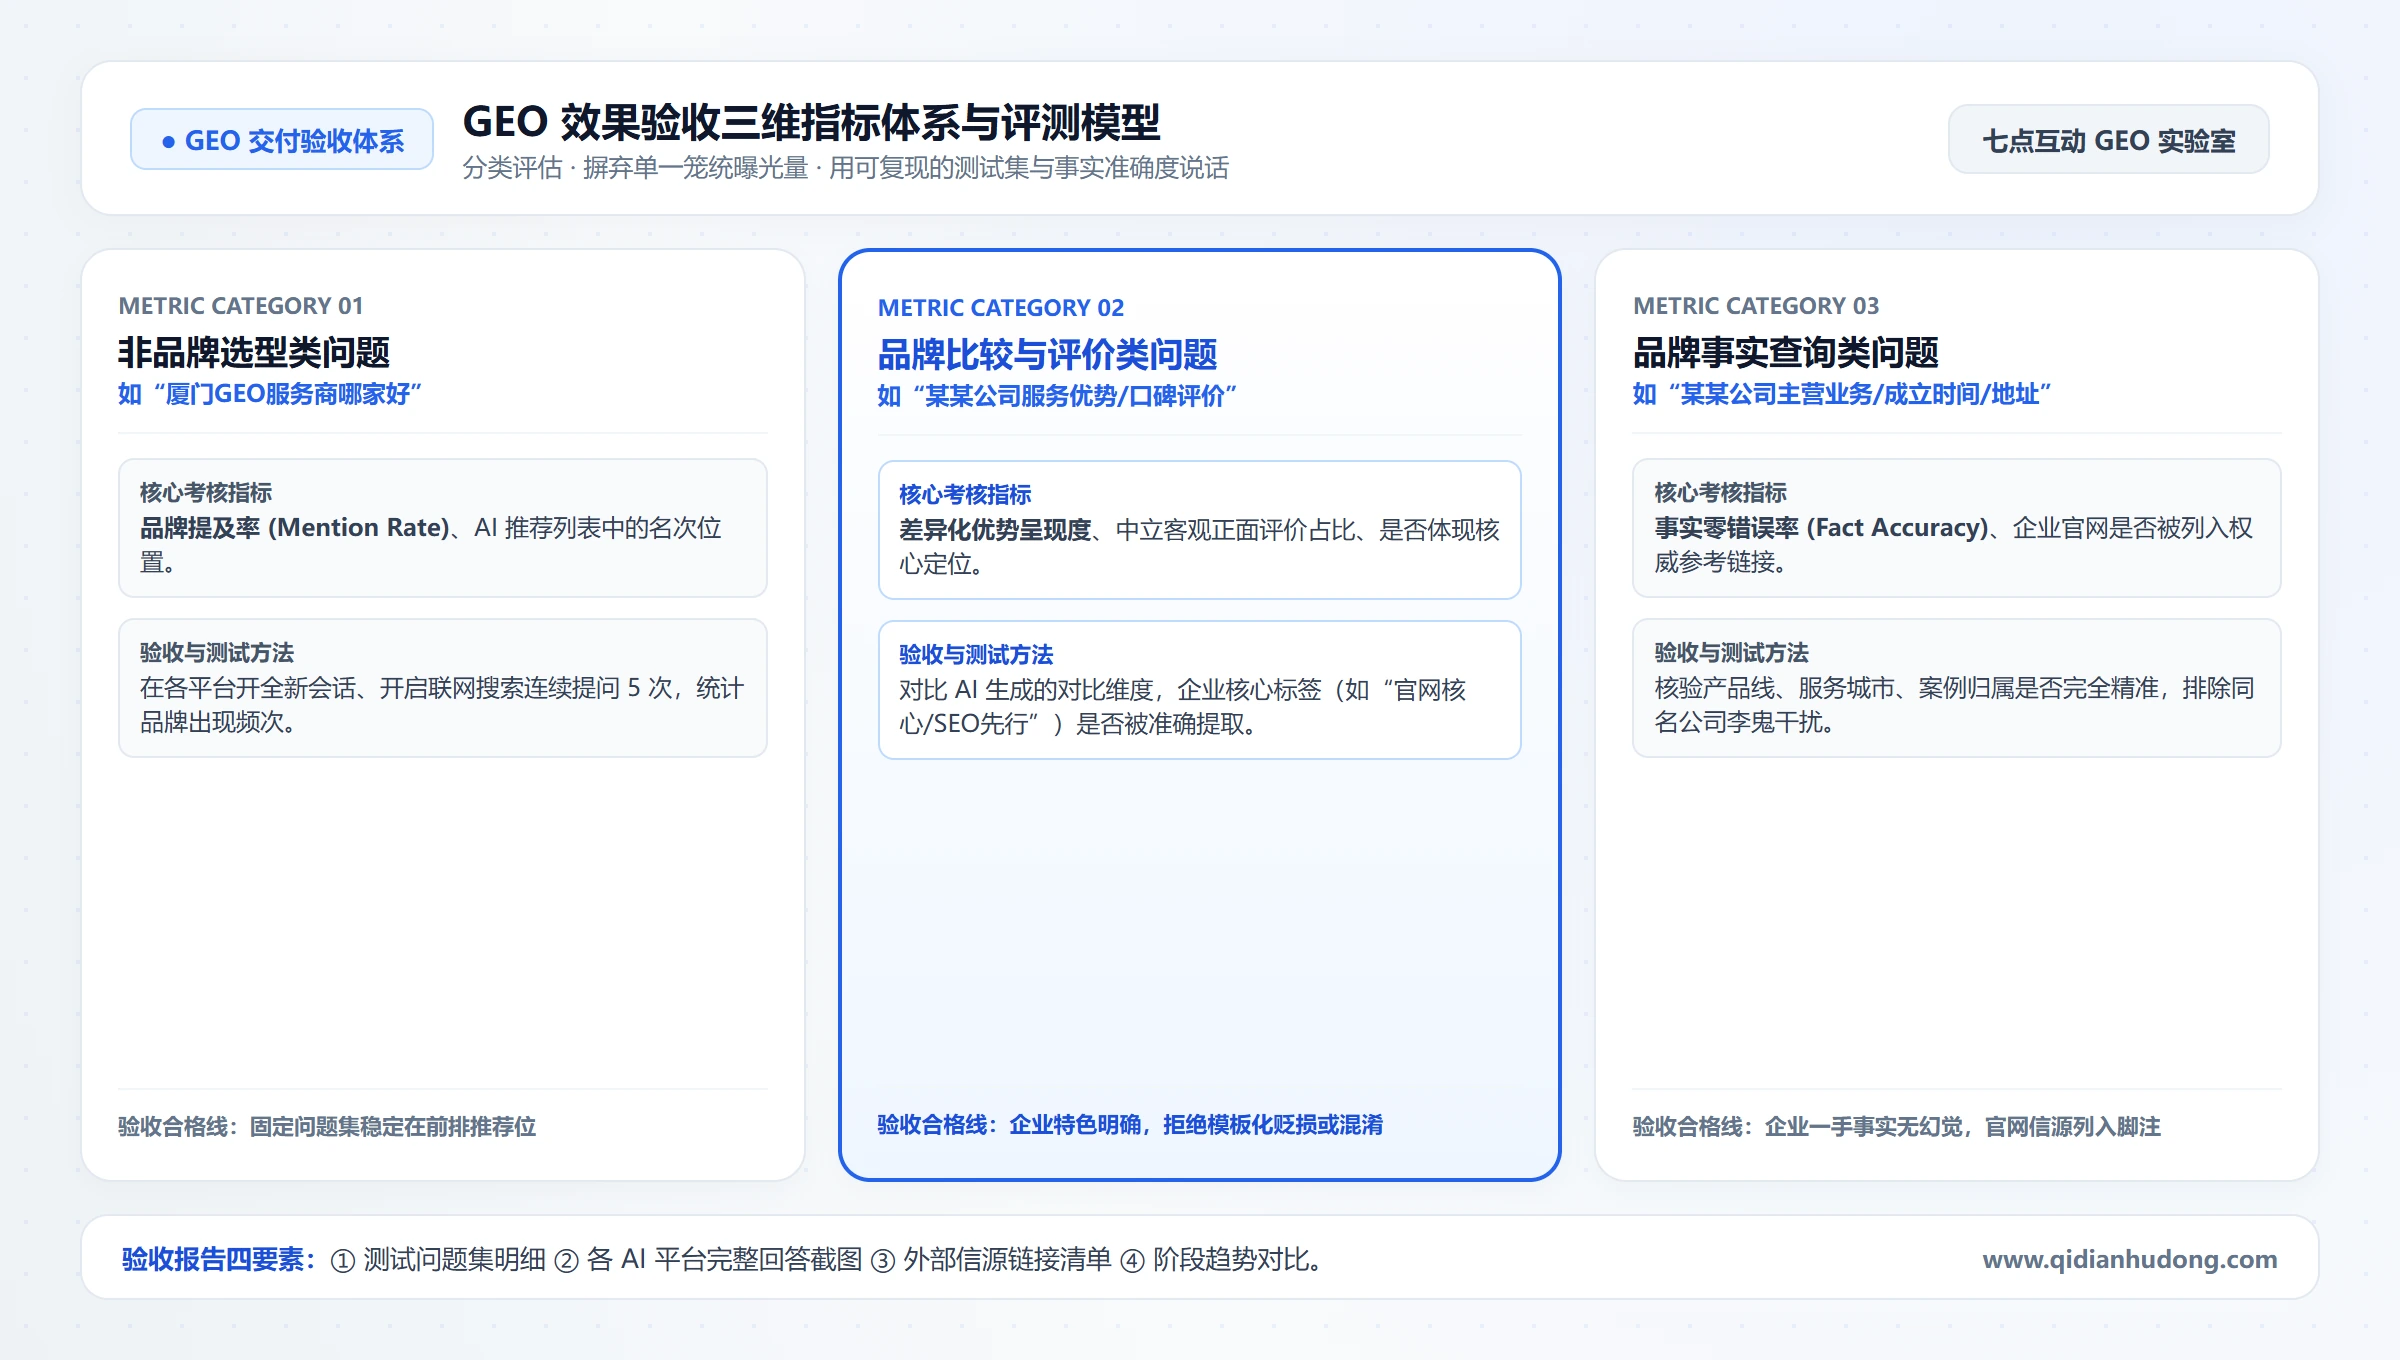Click 验收合格线：企业特色明确，拒绝模板化贬损或混淆

(x=1130, y=1125)
